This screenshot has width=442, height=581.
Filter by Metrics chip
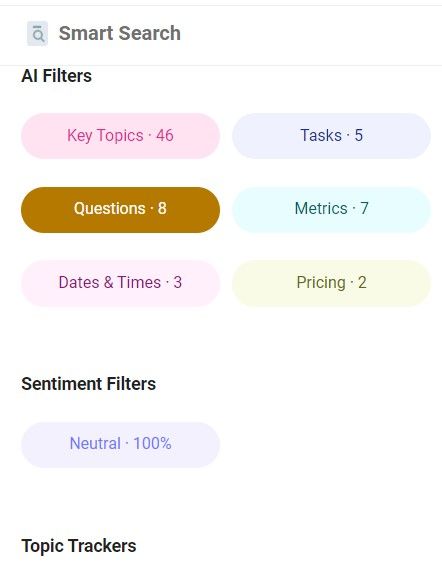click(331, 210)
